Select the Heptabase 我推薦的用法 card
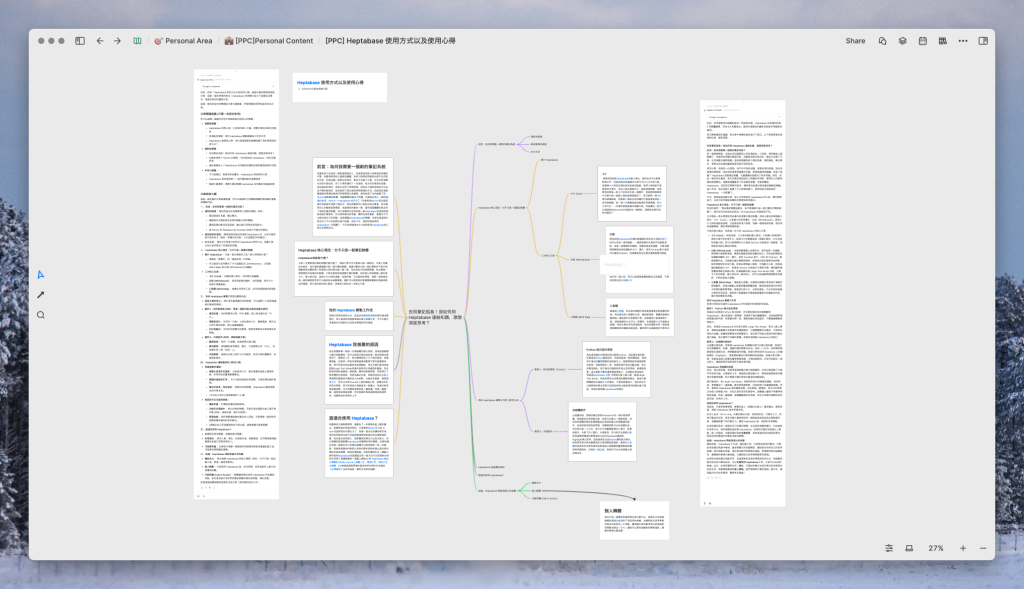 (359, 369)
